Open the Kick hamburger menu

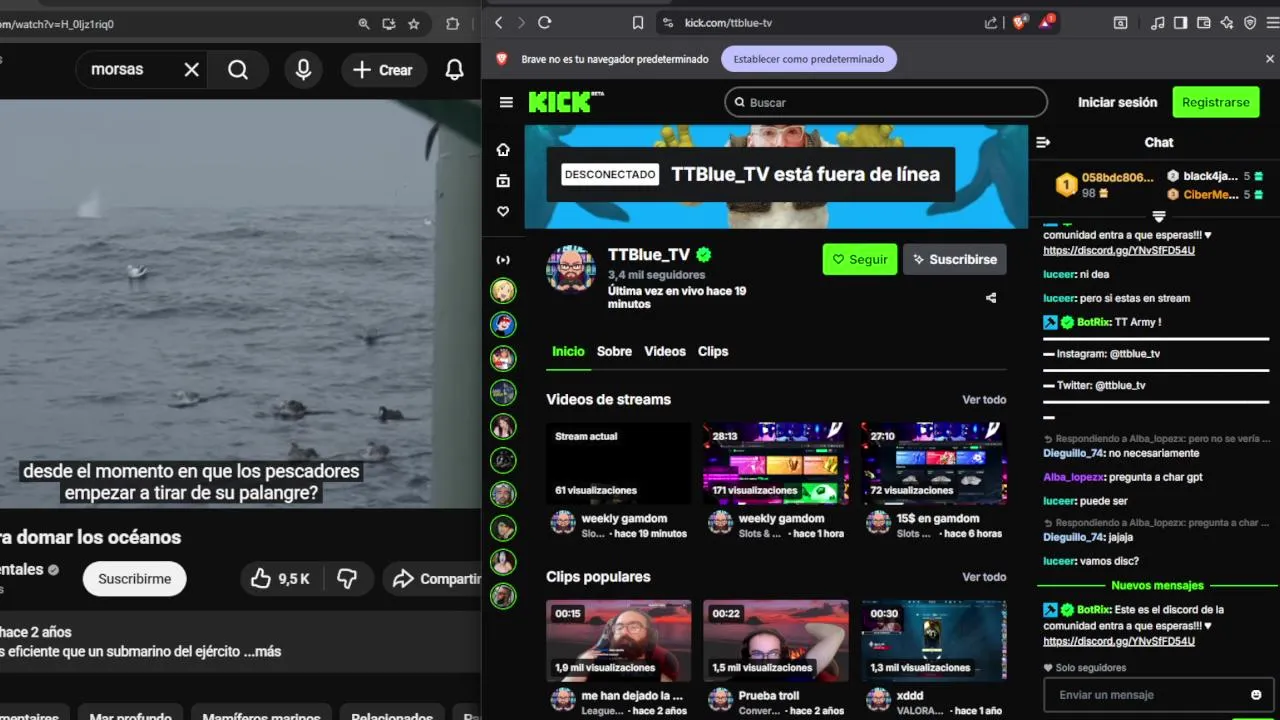click(506, 102)
